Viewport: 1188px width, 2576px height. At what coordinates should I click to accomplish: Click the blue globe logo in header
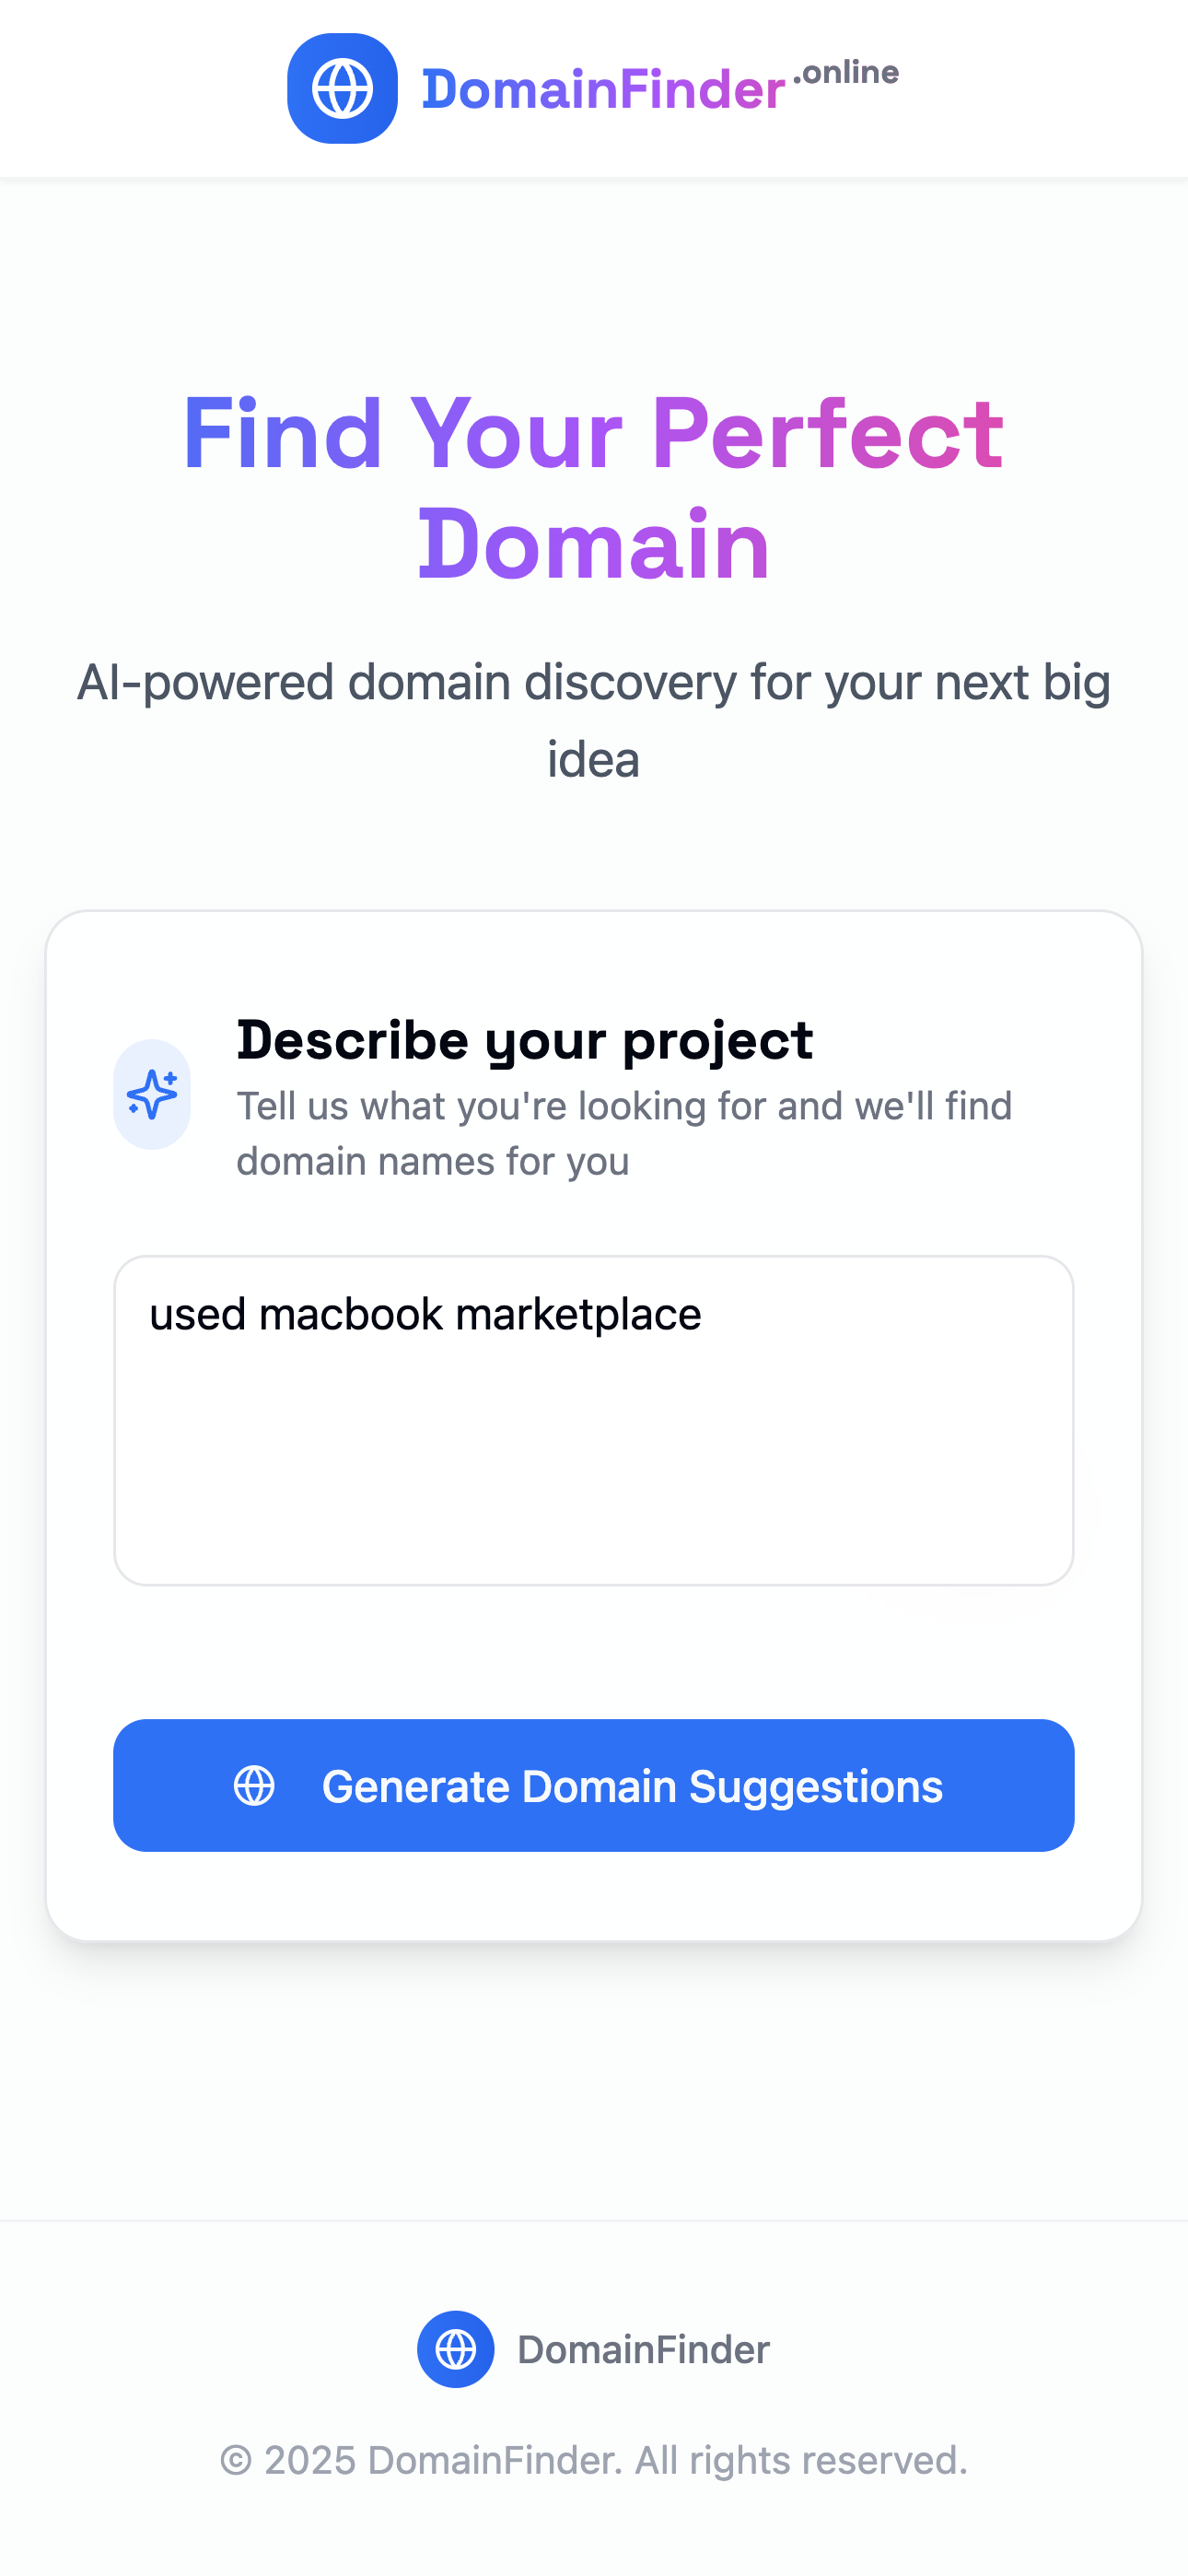[342, 88]
